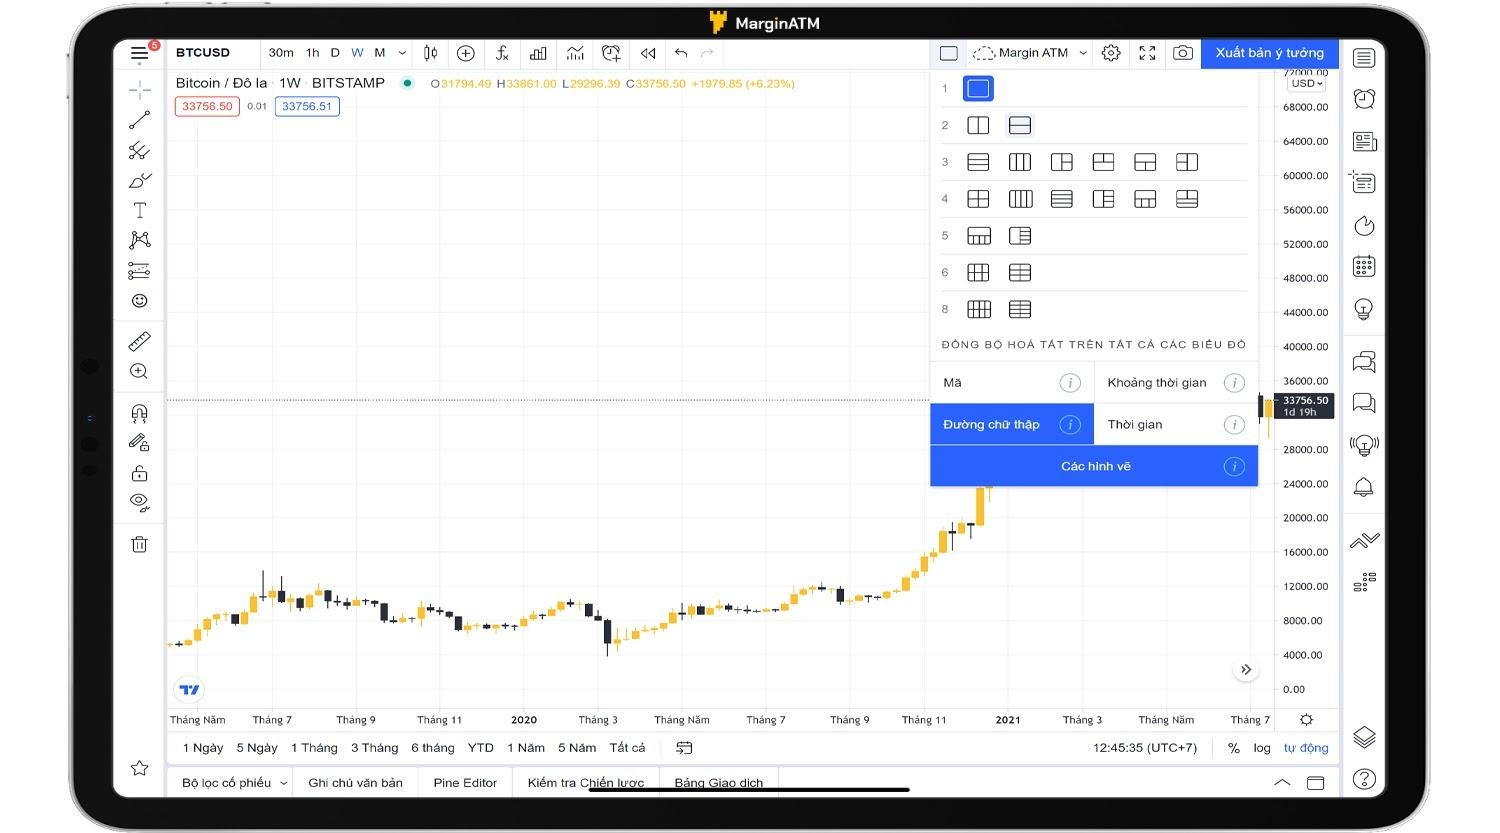The height and width of the screenshot is (833, 1500).
Task: Enter fullscreen mode
Action: pos(1147,53)
